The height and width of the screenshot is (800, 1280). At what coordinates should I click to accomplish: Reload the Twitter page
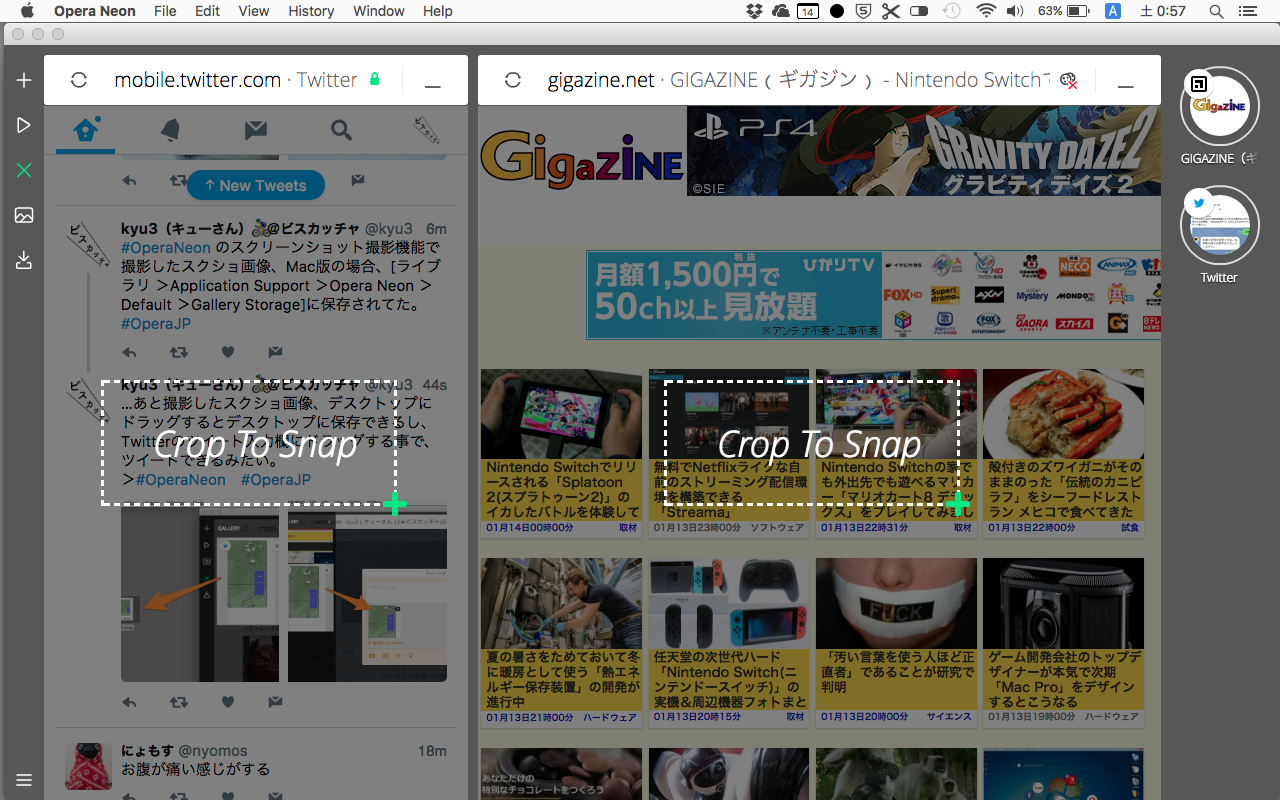click(78, 80)
